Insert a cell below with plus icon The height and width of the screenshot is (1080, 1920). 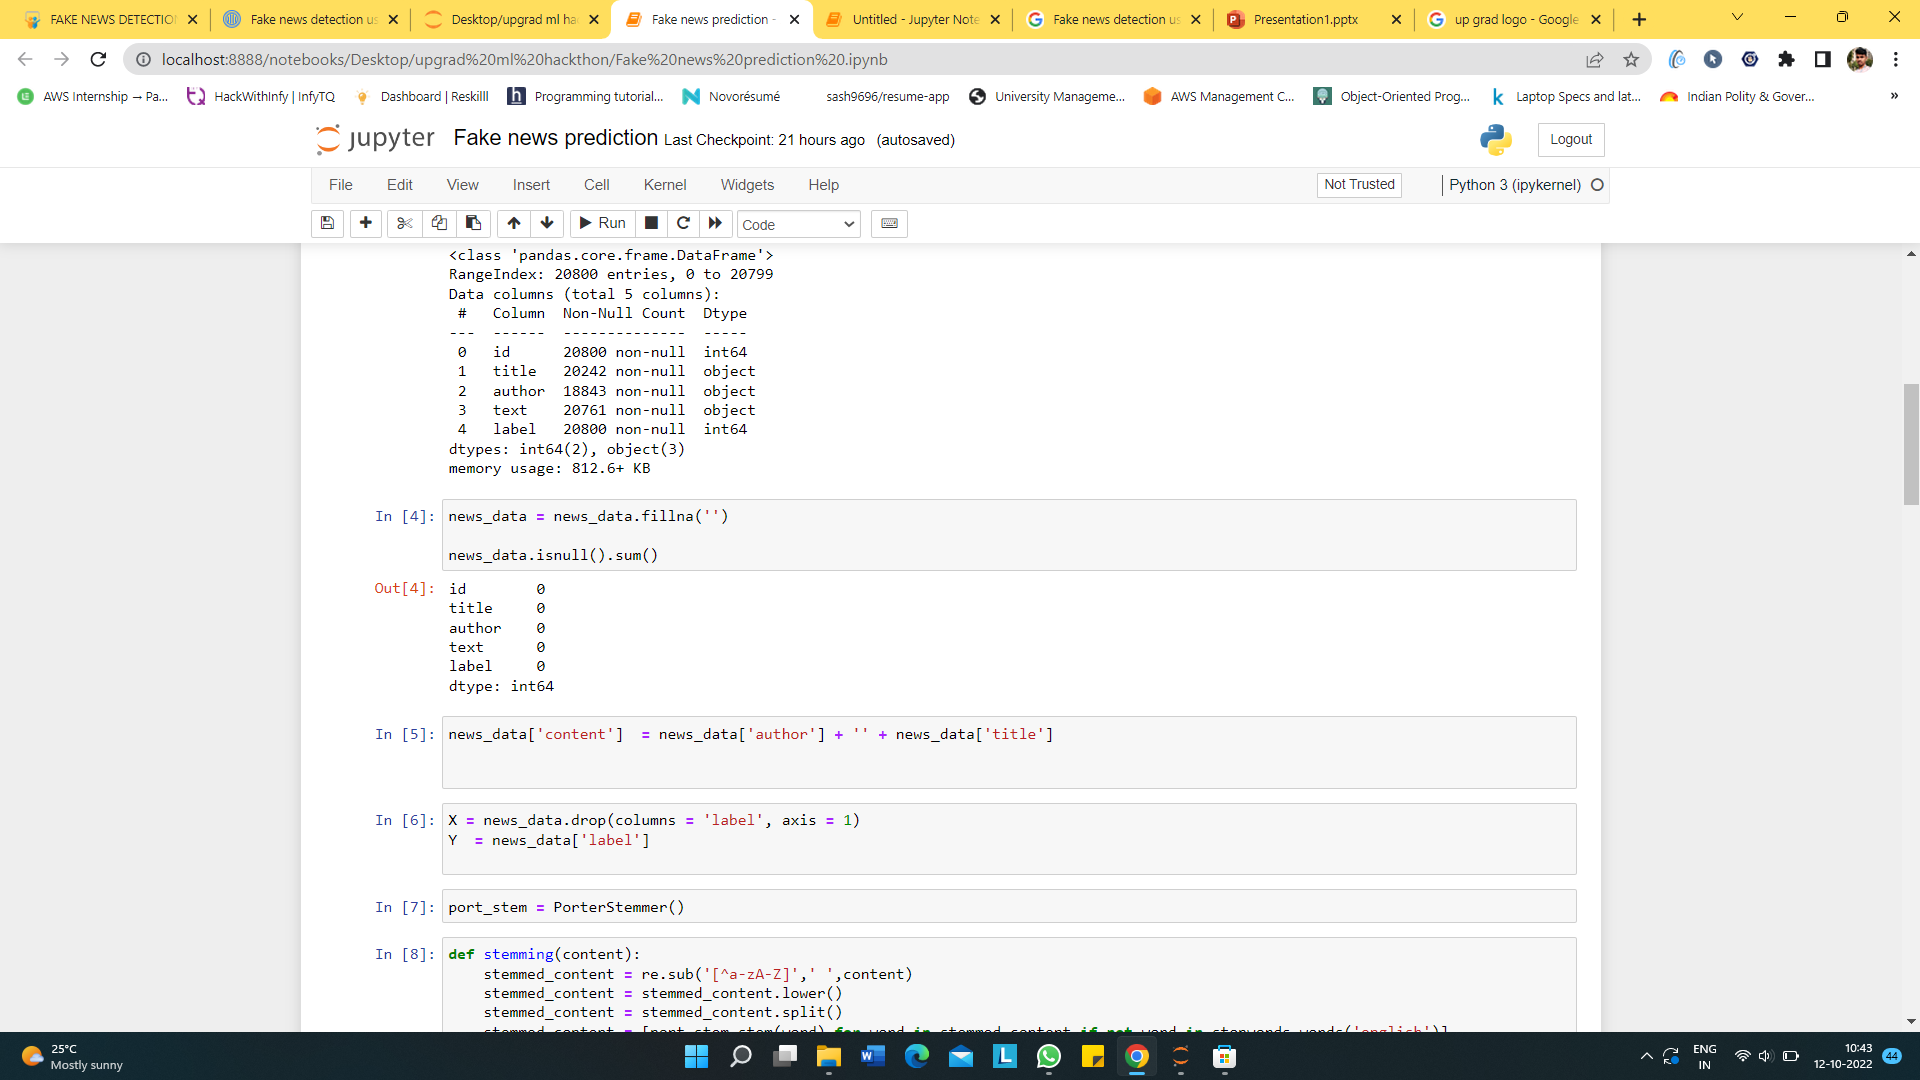366,223
